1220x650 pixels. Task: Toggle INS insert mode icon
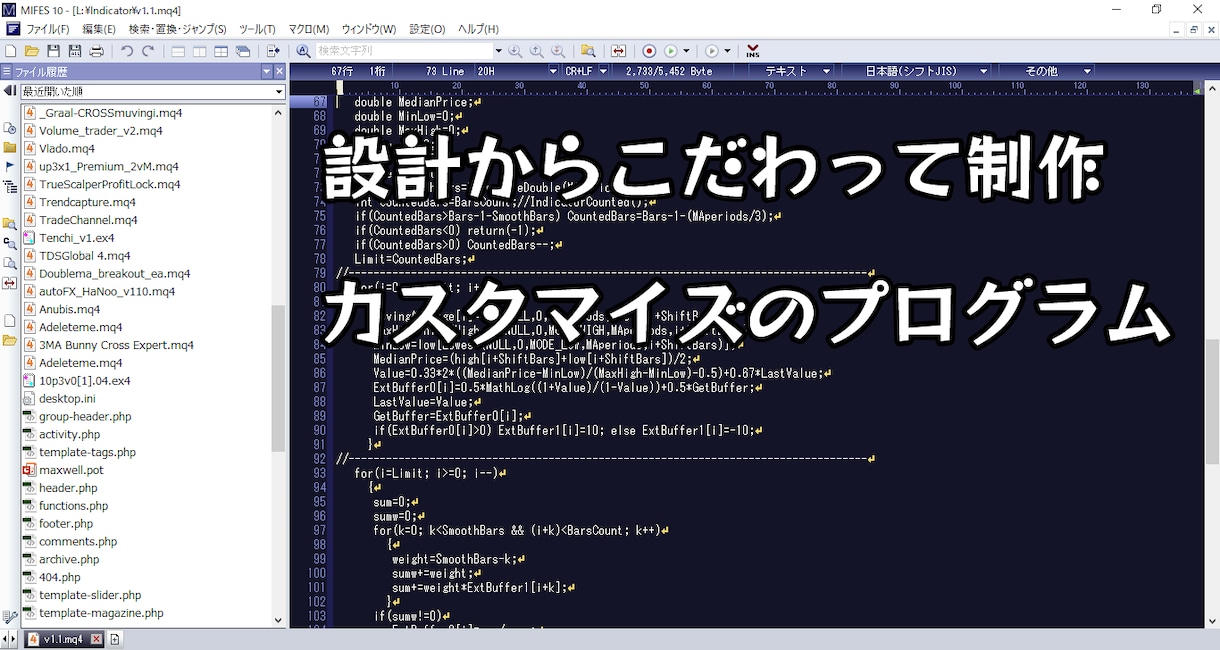click(752, 51)
